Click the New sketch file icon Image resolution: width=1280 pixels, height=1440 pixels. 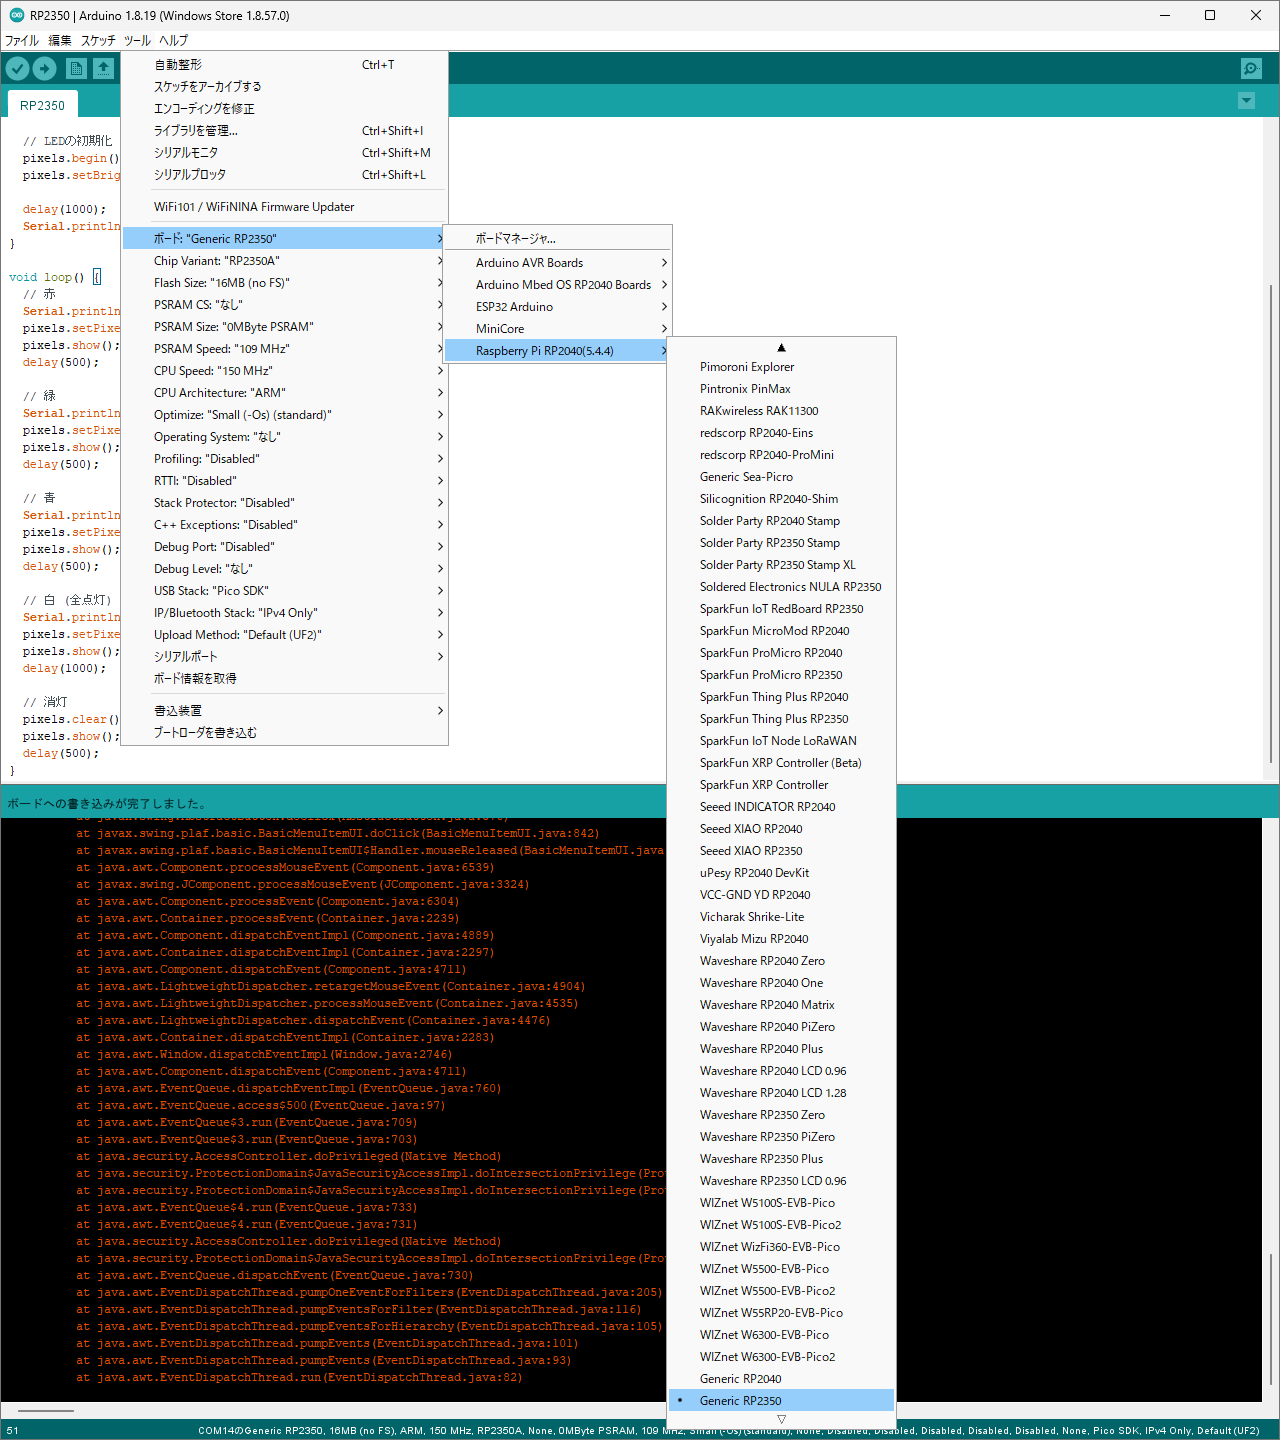(76, 68)
